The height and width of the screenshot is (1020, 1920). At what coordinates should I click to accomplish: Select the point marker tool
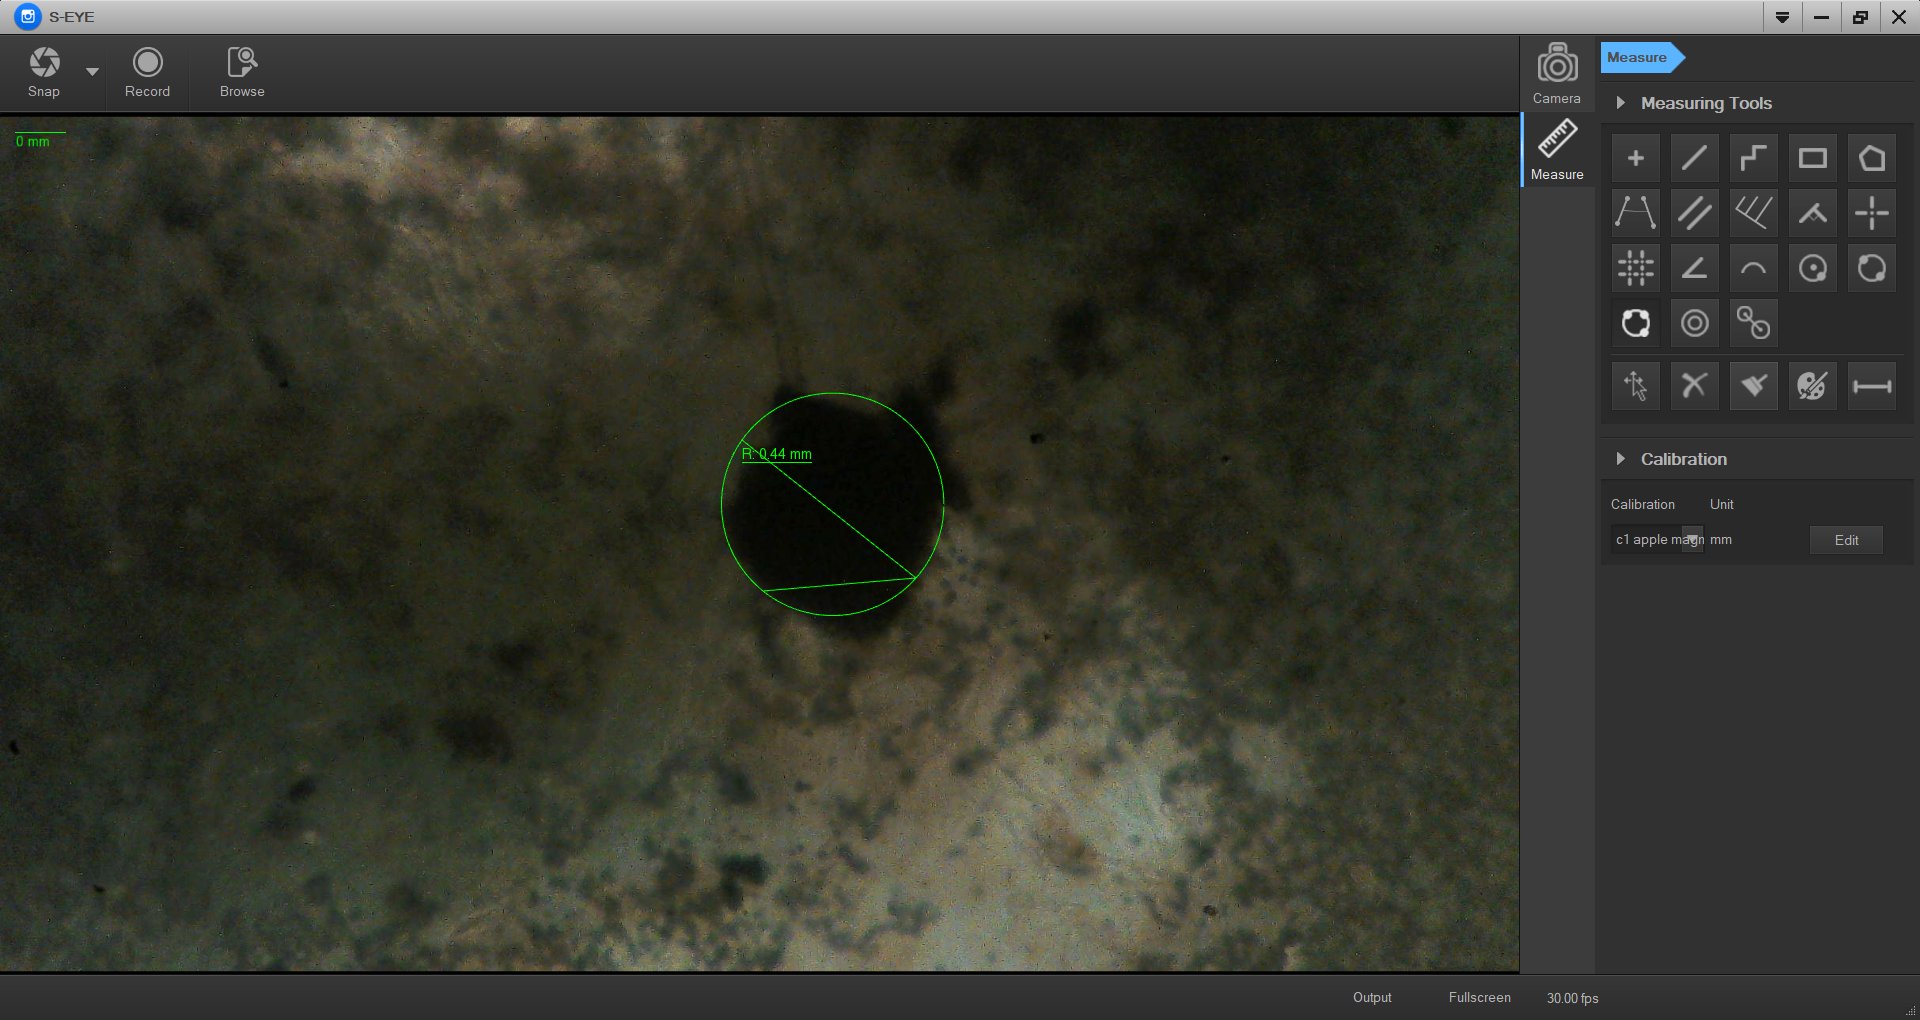point(1636,158)
